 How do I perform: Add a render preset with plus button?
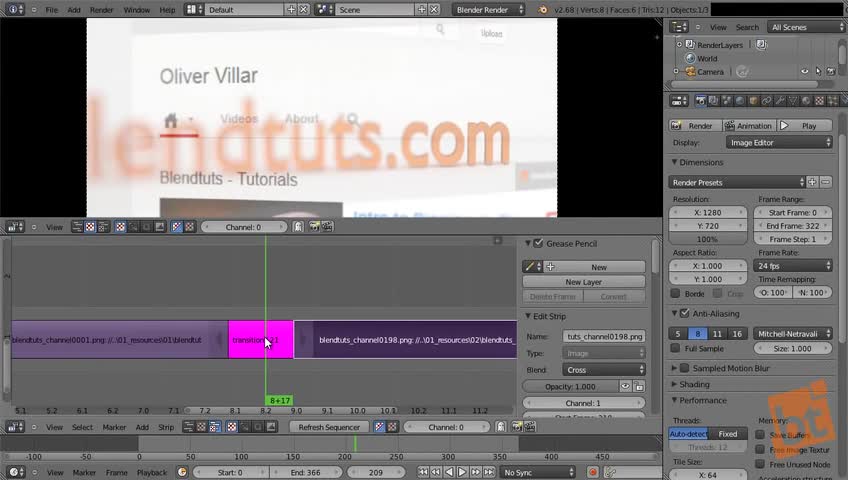[x=812, y=182]
